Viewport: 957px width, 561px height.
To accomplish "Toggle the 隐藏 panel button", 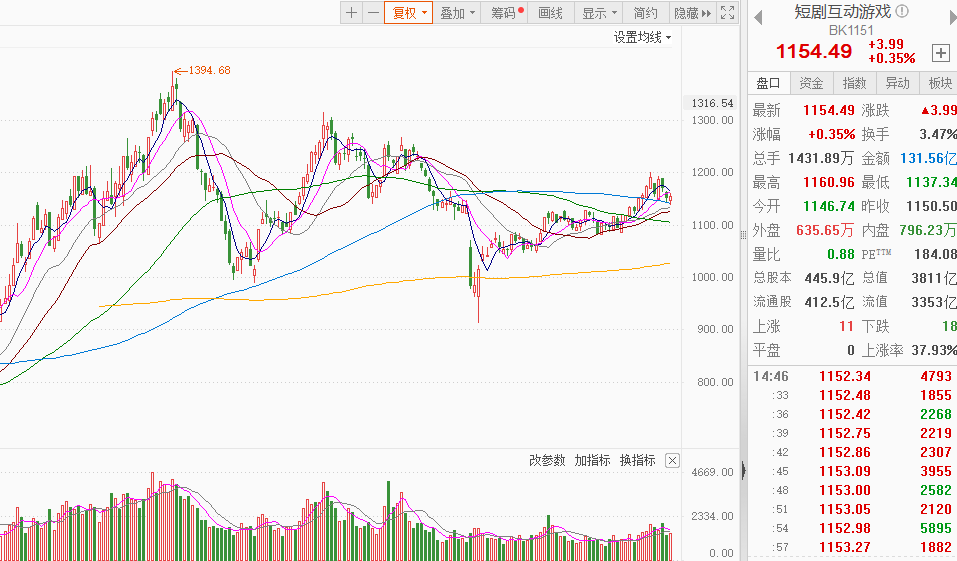I will coord(691,13).
